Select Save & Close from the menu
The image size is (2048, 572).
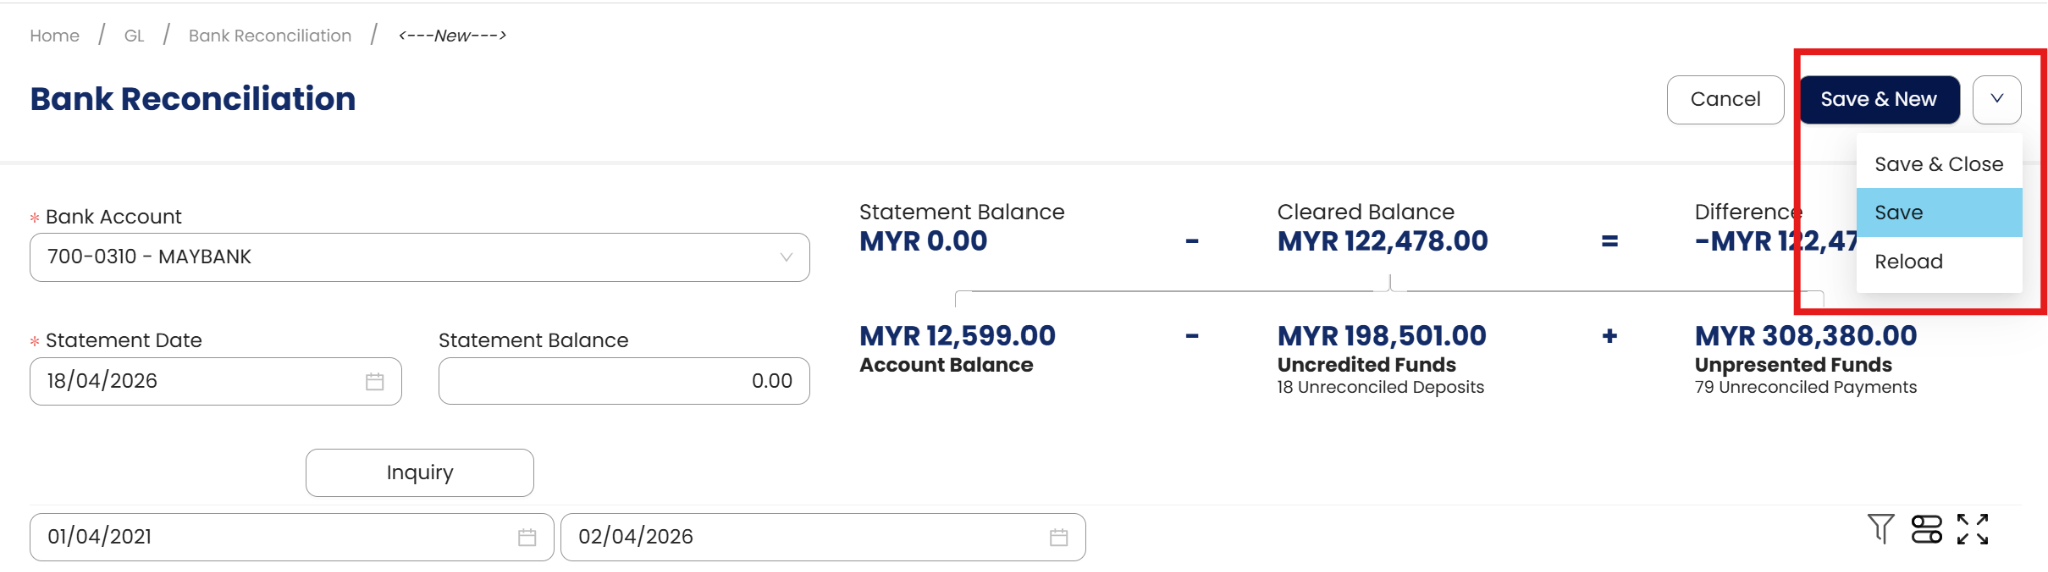pos(1938,164)
